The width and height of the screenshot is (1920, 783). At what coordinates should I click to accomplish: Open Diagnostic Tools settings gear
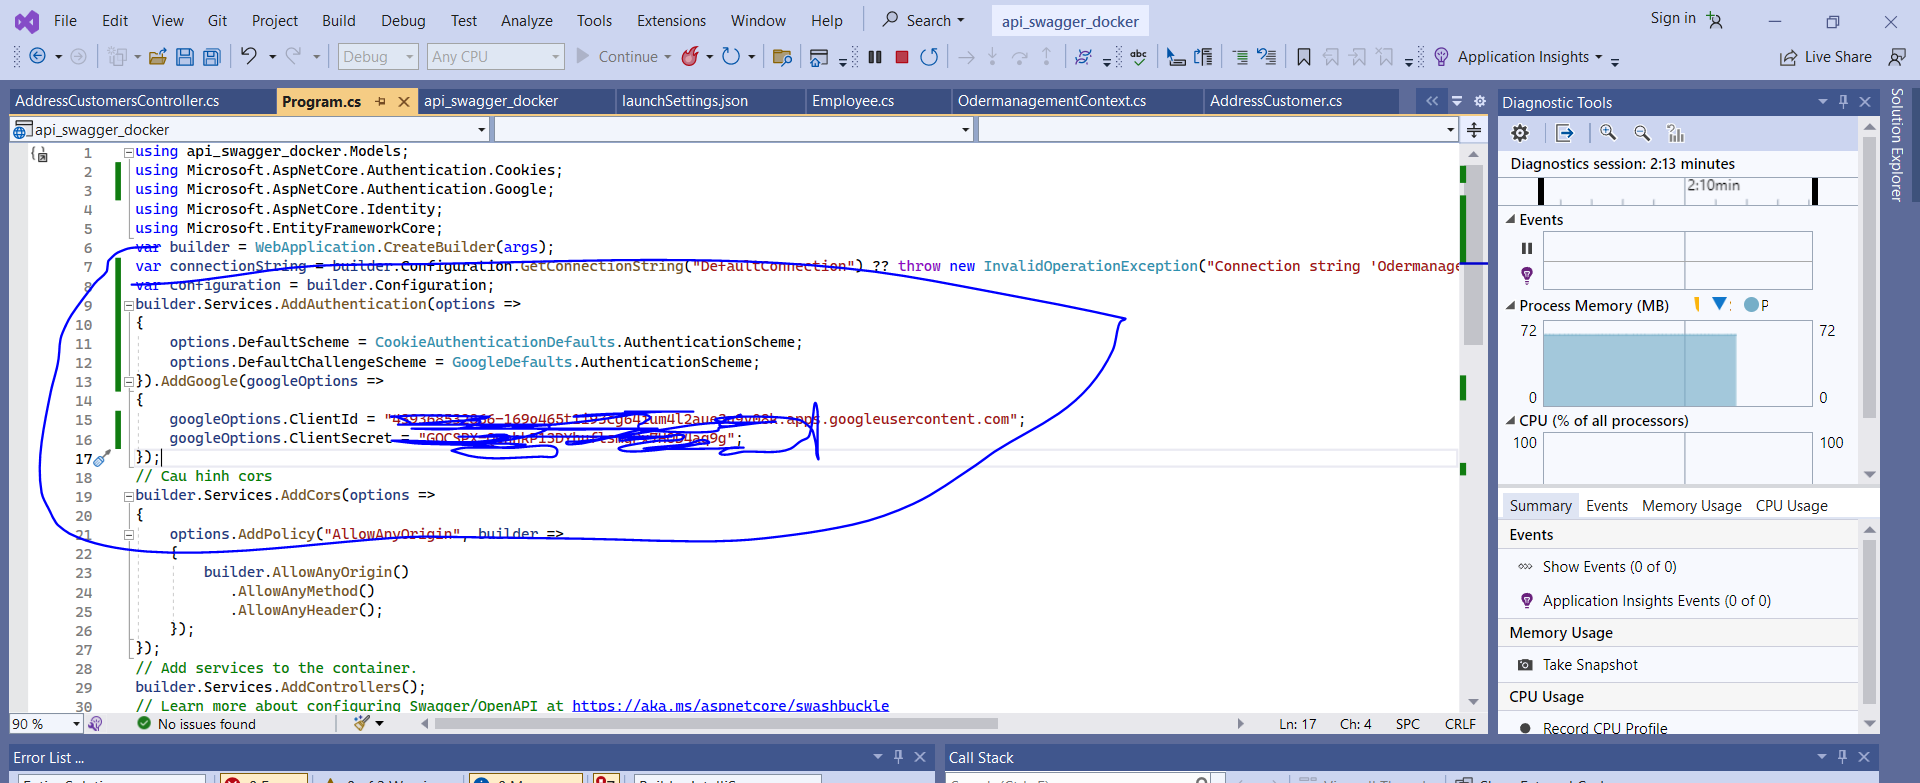click(x=1520, y=133)
